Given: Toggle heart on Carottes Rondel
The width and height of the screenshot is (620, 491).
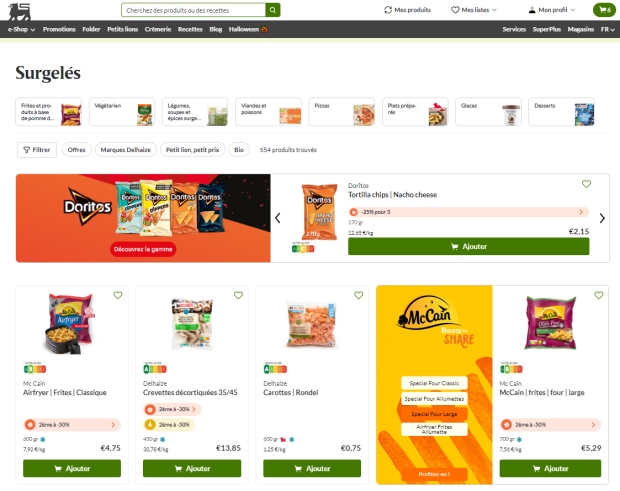Looking at the screenshot, I should coord(358,295).
